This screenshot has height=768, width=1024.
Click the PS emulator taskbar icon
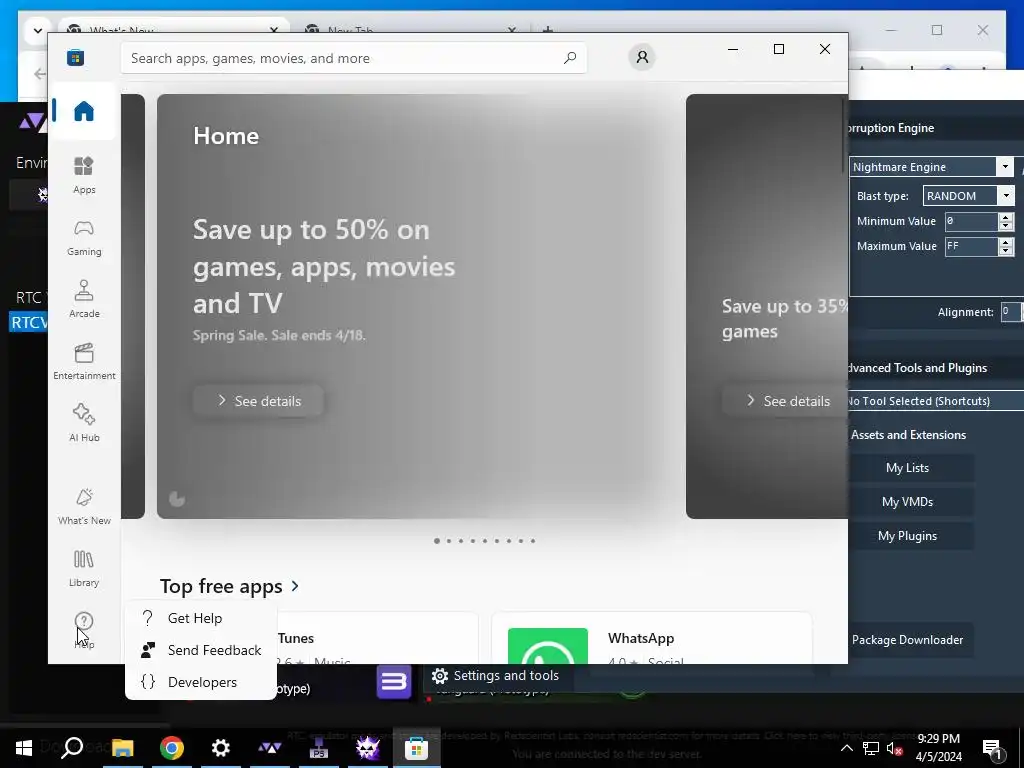(x=318, y=748)
